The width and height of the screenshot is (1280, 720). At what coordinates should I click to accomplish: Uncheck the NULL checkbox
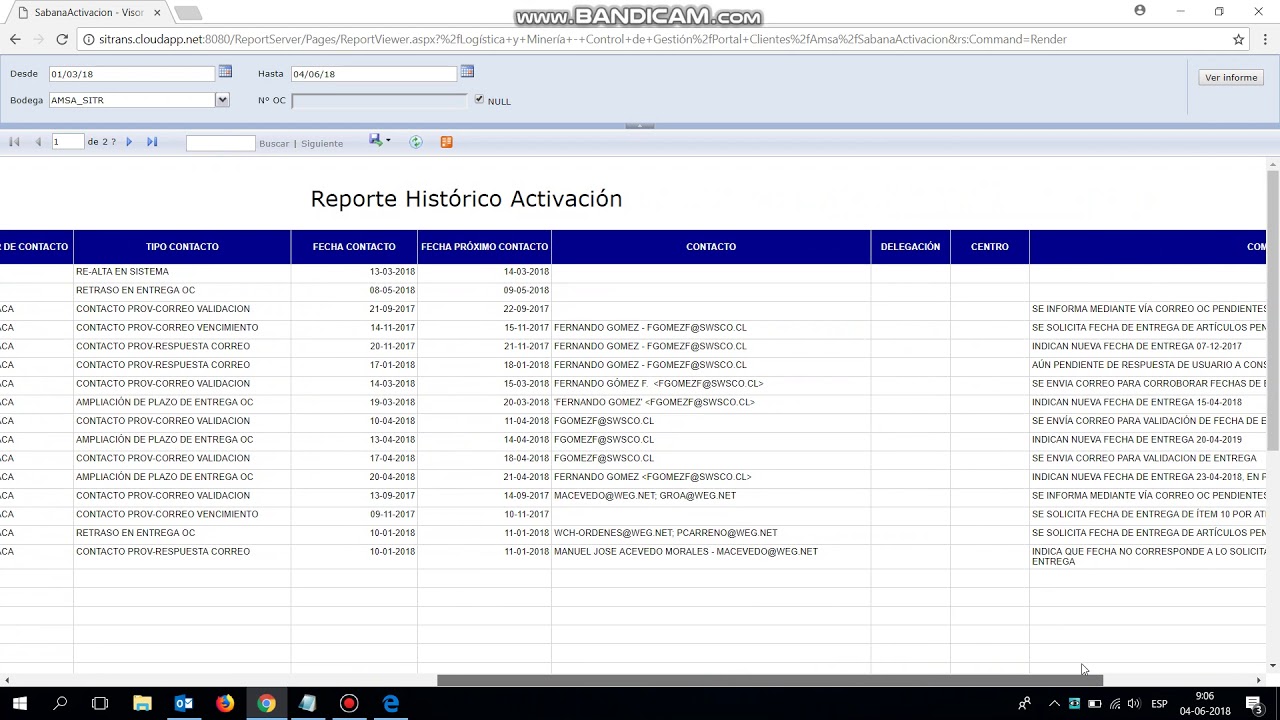[x=479, y=99]
